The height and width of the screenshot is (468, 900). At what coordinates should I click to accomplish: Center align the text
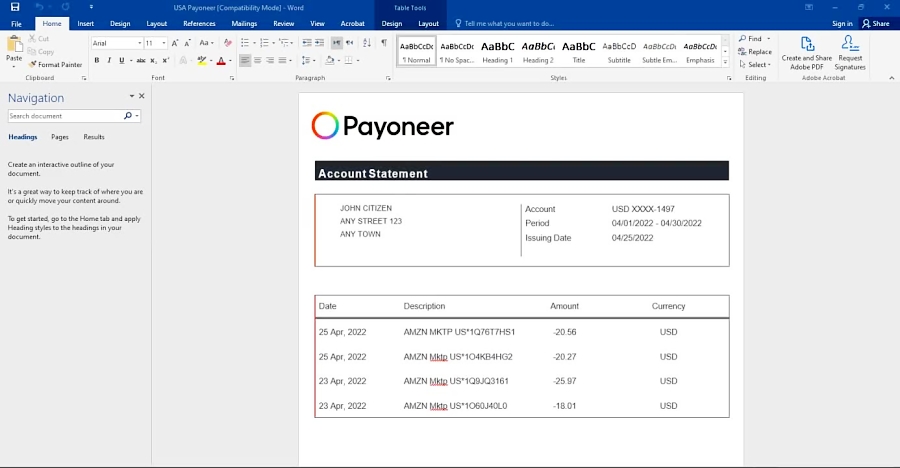click(x=258, y=60)
